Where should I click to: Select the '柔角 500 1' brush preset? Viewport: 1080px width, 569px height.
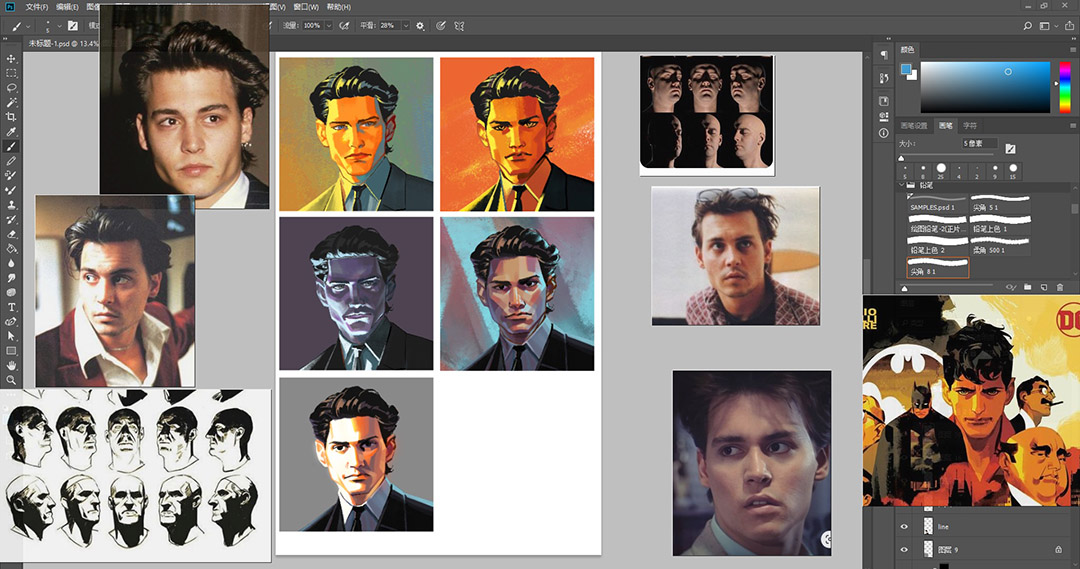pos(998,248)
